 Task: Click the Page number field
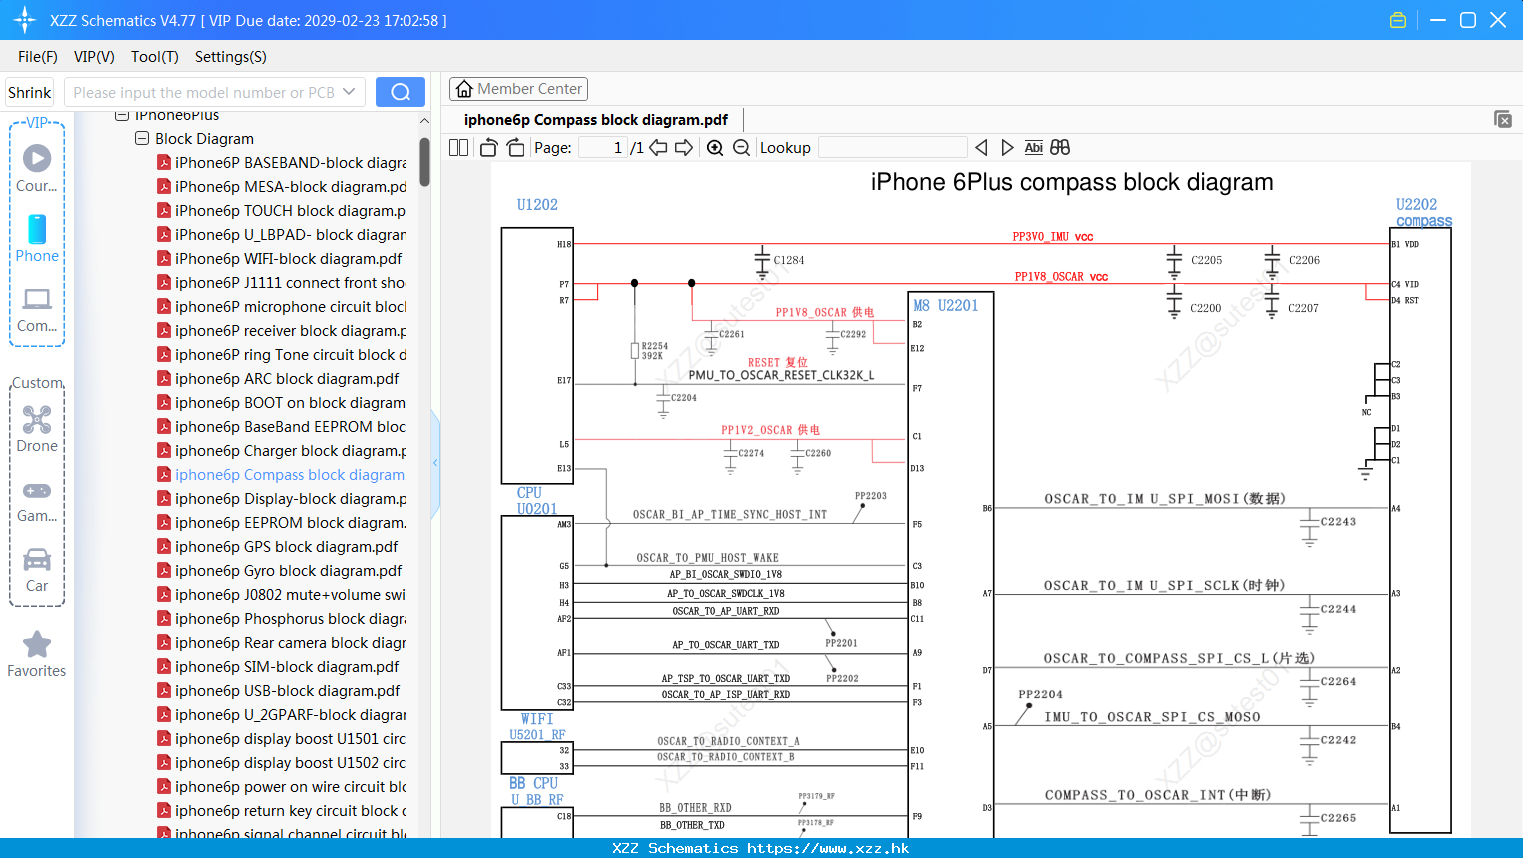pos(603,147)
